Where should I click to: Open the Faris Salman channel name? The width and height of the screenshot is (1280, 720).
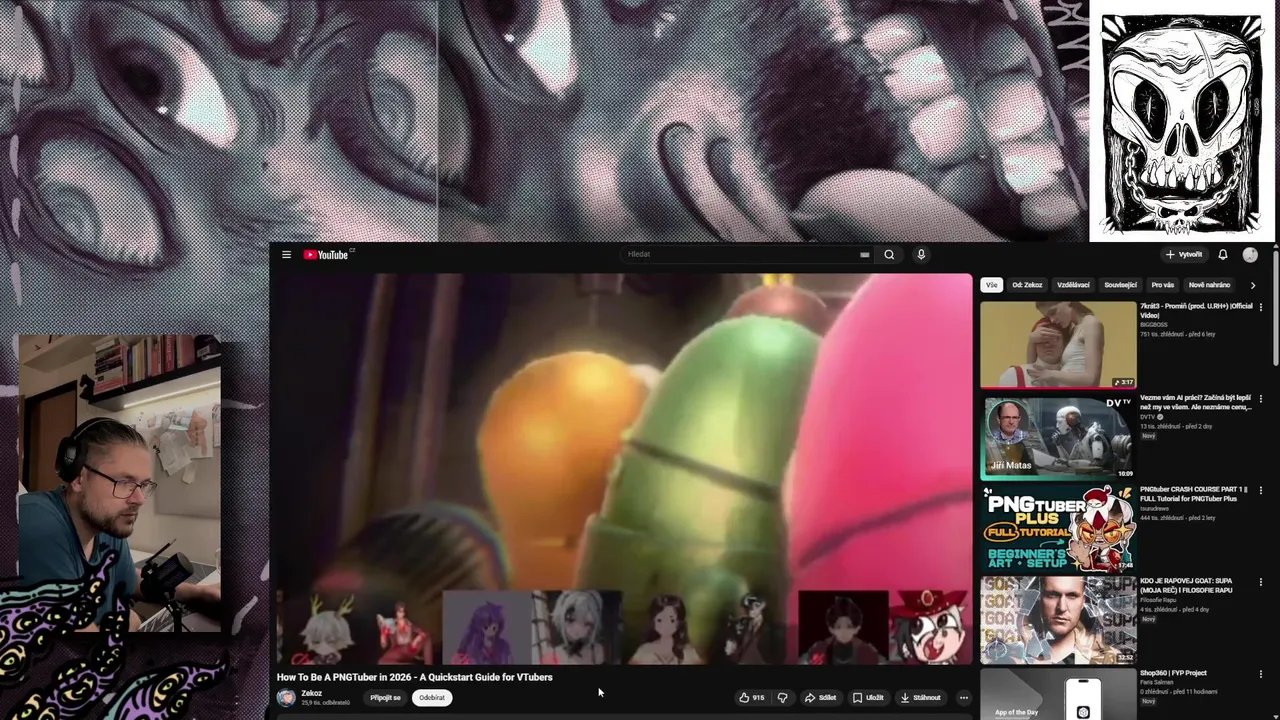point(1156,682)
